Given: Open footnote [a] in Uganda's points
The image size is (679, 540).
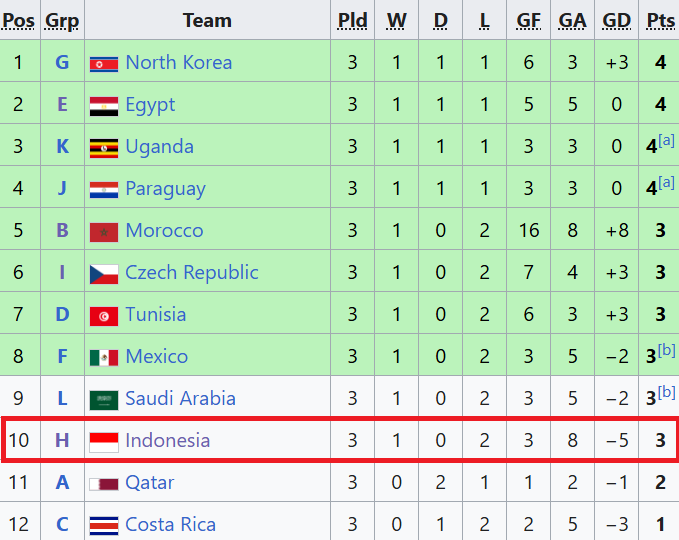Looking at the screenshot, I should pyautogui.click(x=666, y=141).
